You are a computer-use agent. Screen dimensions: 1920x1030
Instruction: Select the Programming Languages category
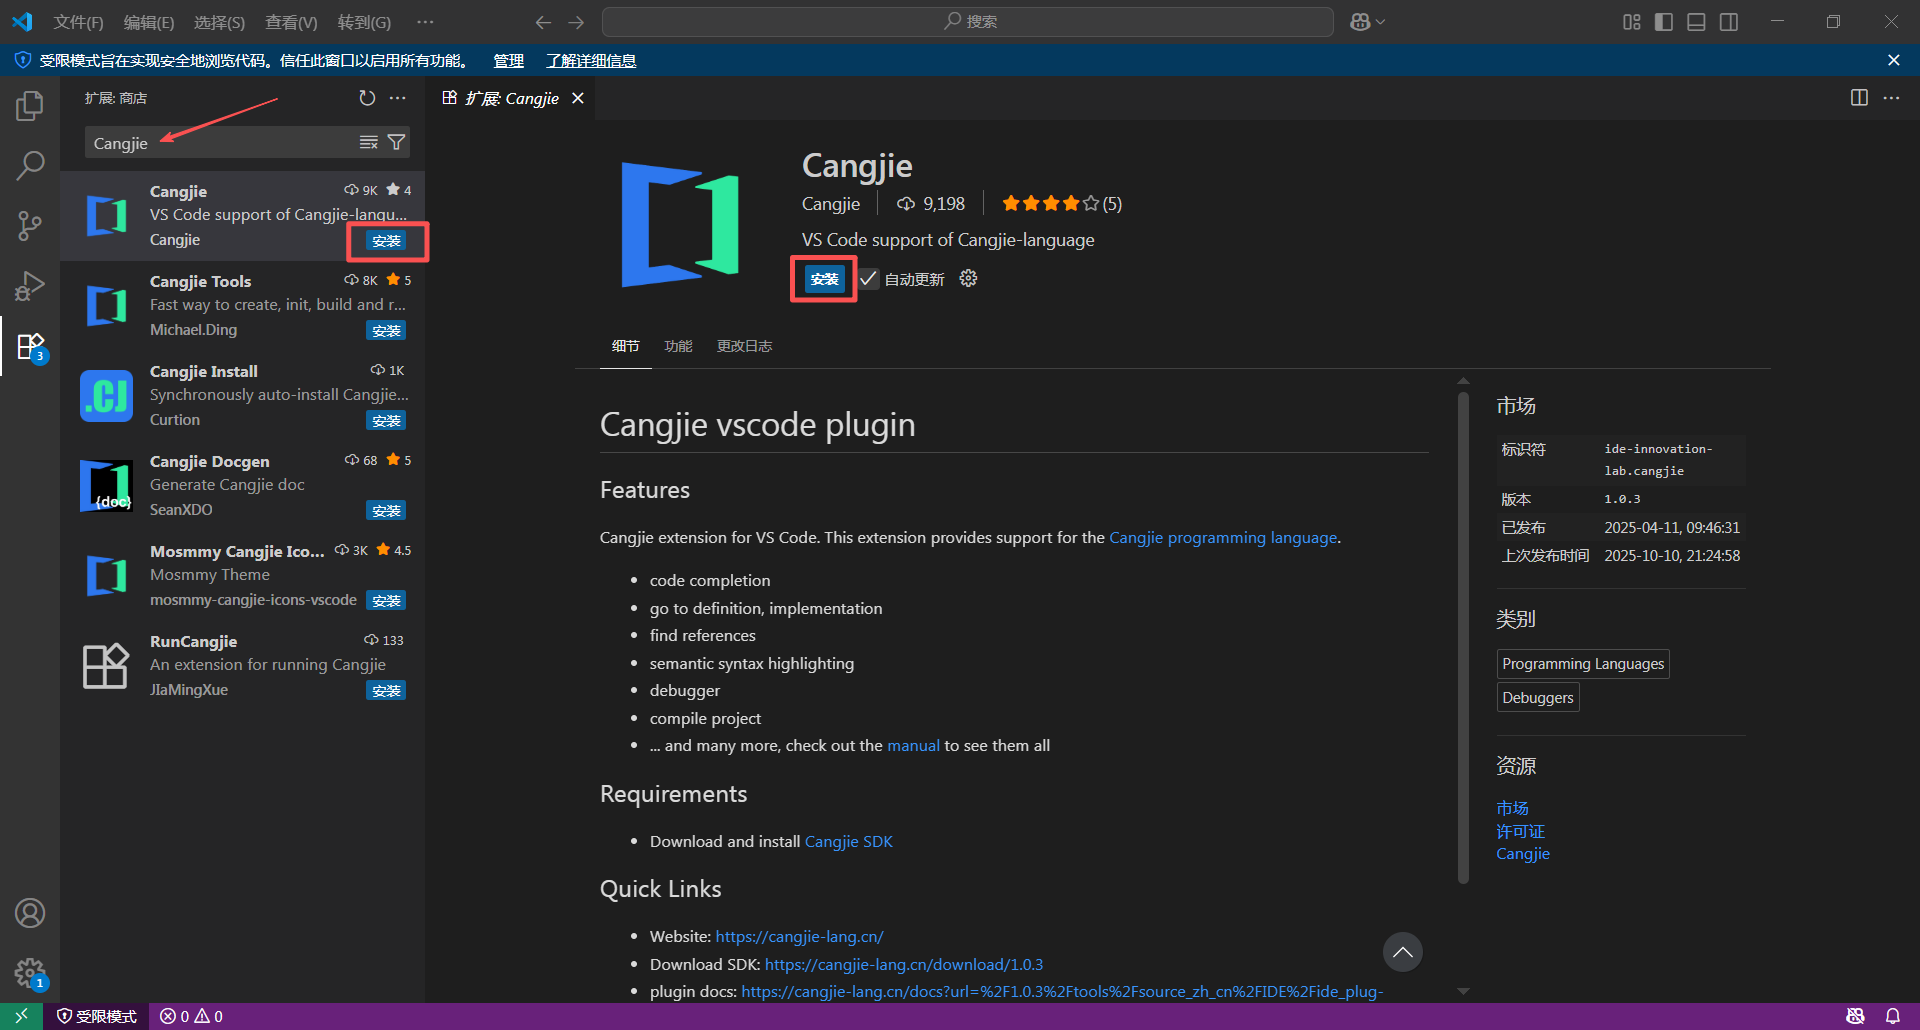click(1583, 664)
